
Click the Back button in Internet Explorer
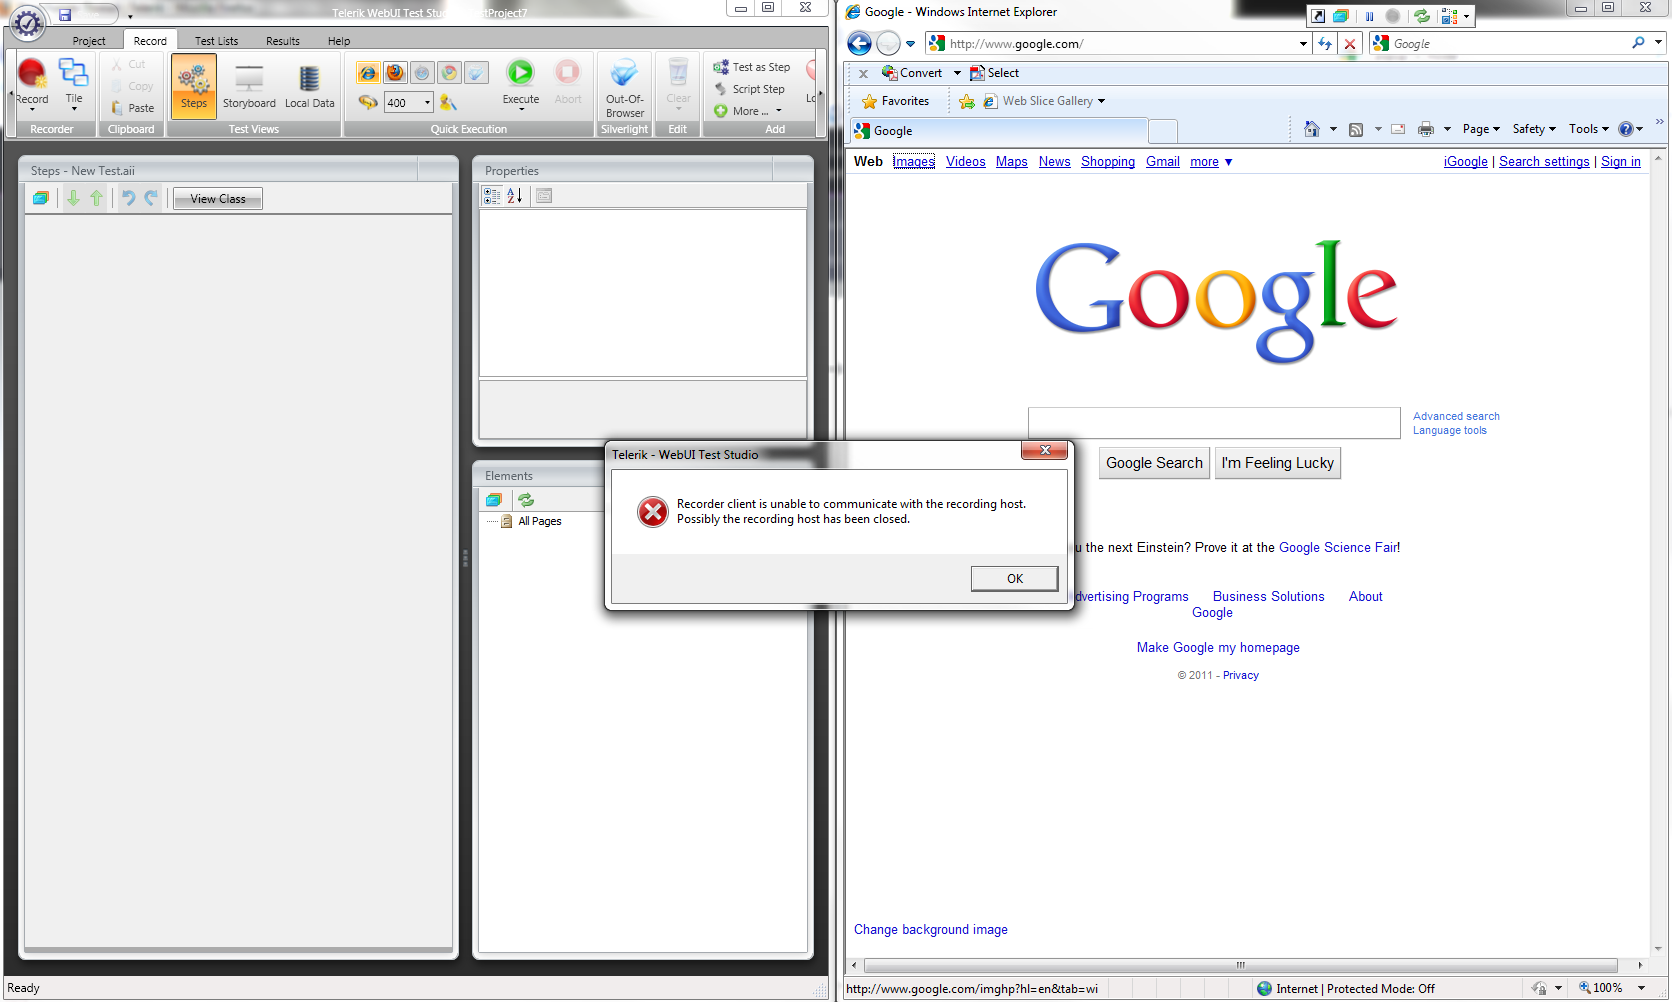click(859, 44)
